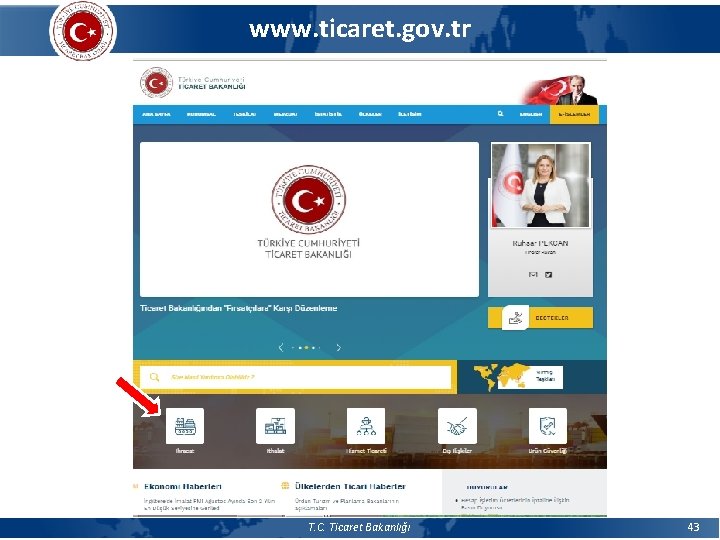This screenshot has height=540, width=720.
Task: Open the İLETİŞİM menu item
Action: pyautogui.click(x=410, y=114)
